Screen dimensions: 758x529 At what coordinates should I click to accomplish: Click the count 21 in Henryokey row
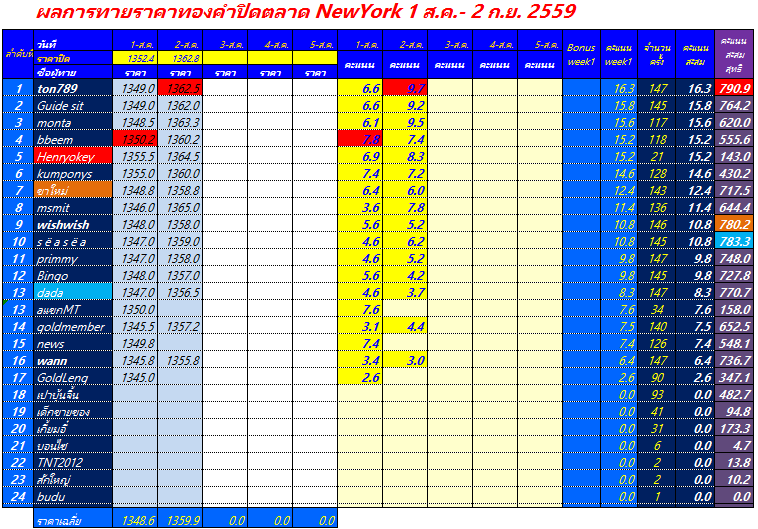[x=656, y=156]
